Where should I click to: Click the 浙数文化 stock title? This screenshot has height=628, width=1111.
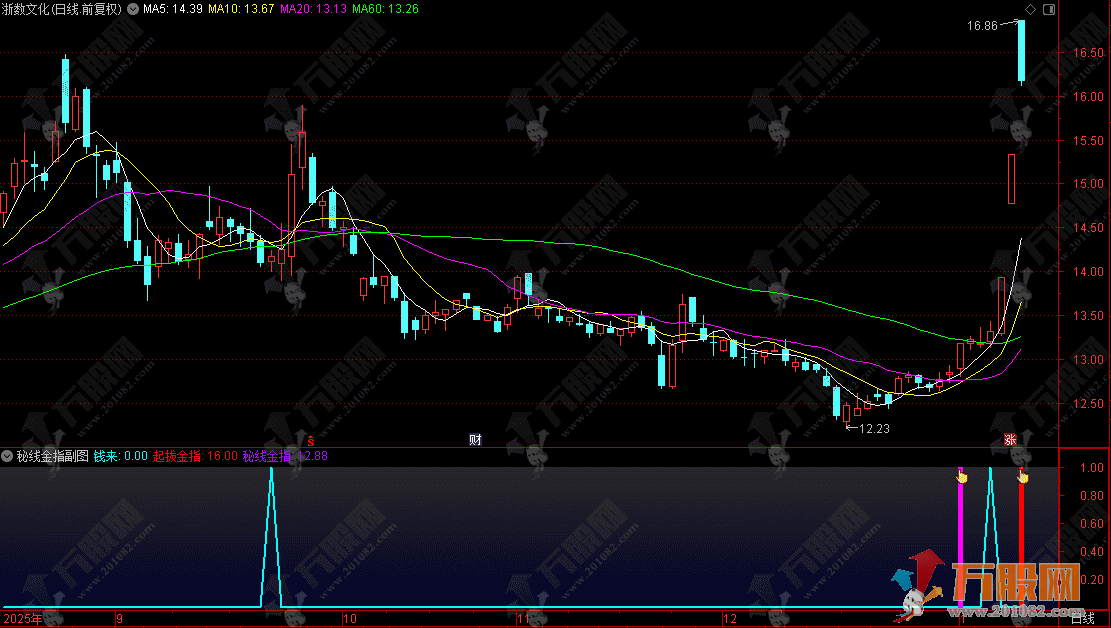pos(60,9)
